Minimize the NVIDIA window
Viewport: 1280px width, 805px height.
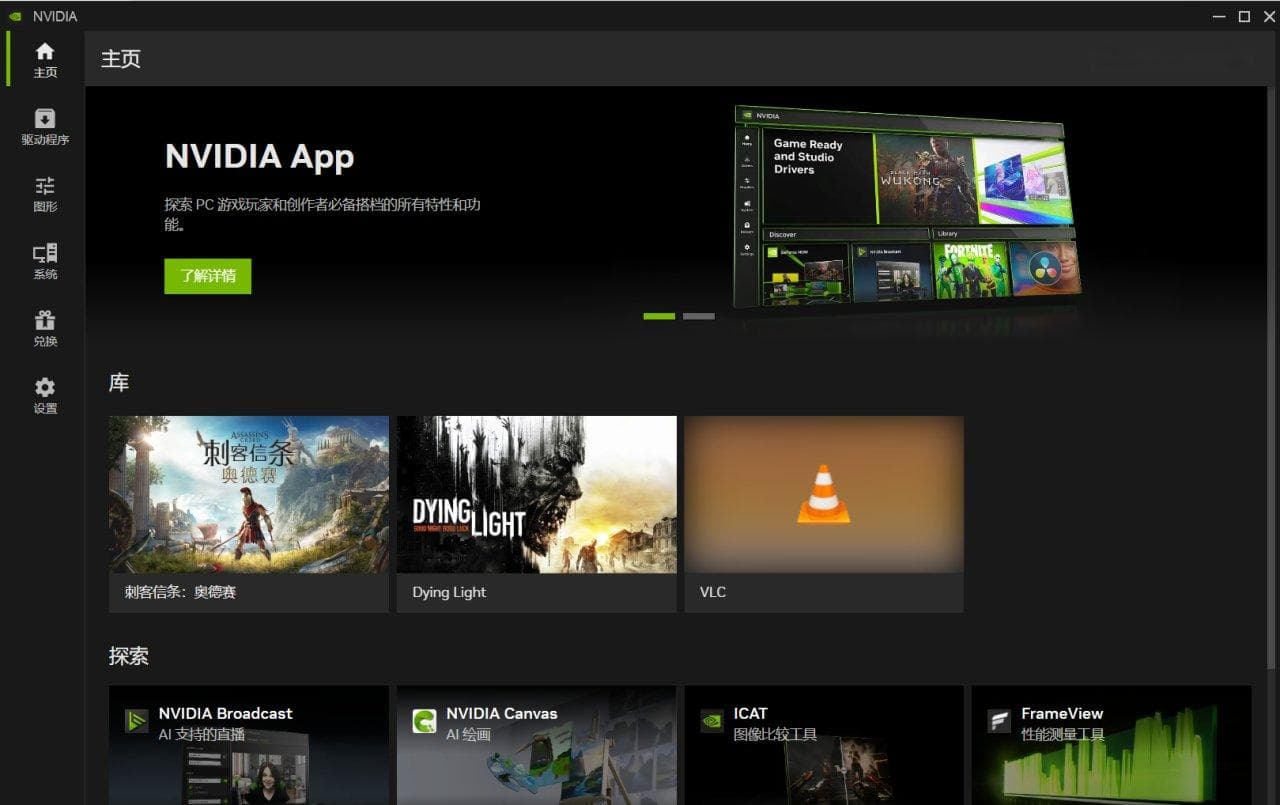pyautogui.click(x=1218, y=16)
